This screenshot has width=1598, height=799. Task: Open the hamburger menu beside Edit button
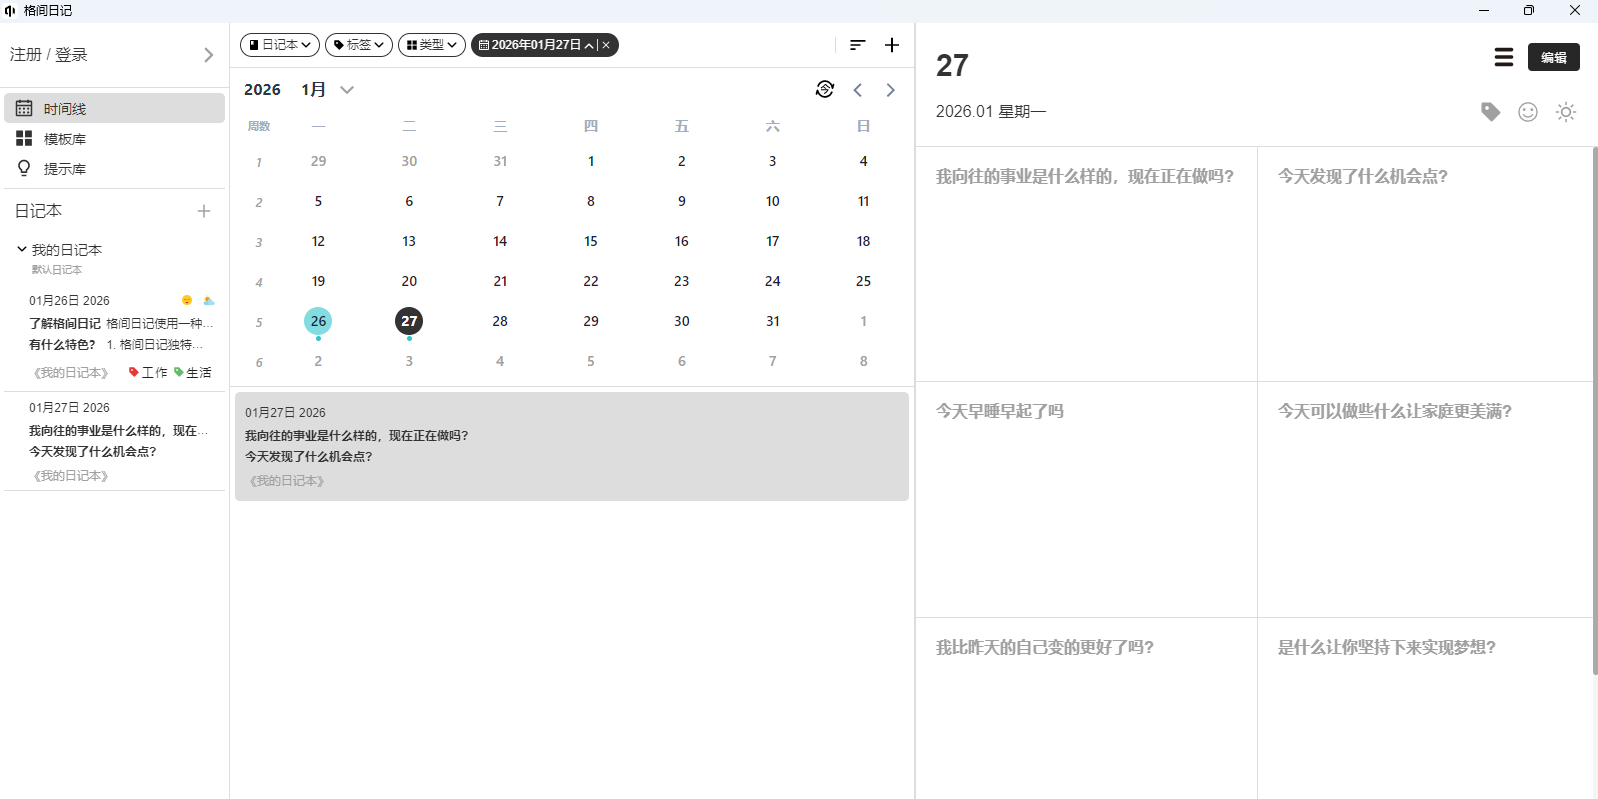(x=1503, y=57)
